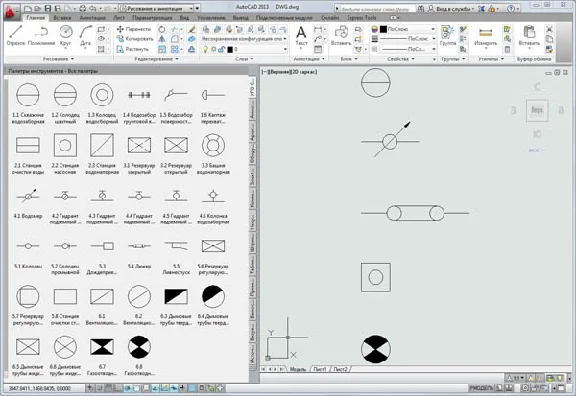The image size is (576, 396).
Task: Select the Полилиния polyline tool
Action: [42, 36]
